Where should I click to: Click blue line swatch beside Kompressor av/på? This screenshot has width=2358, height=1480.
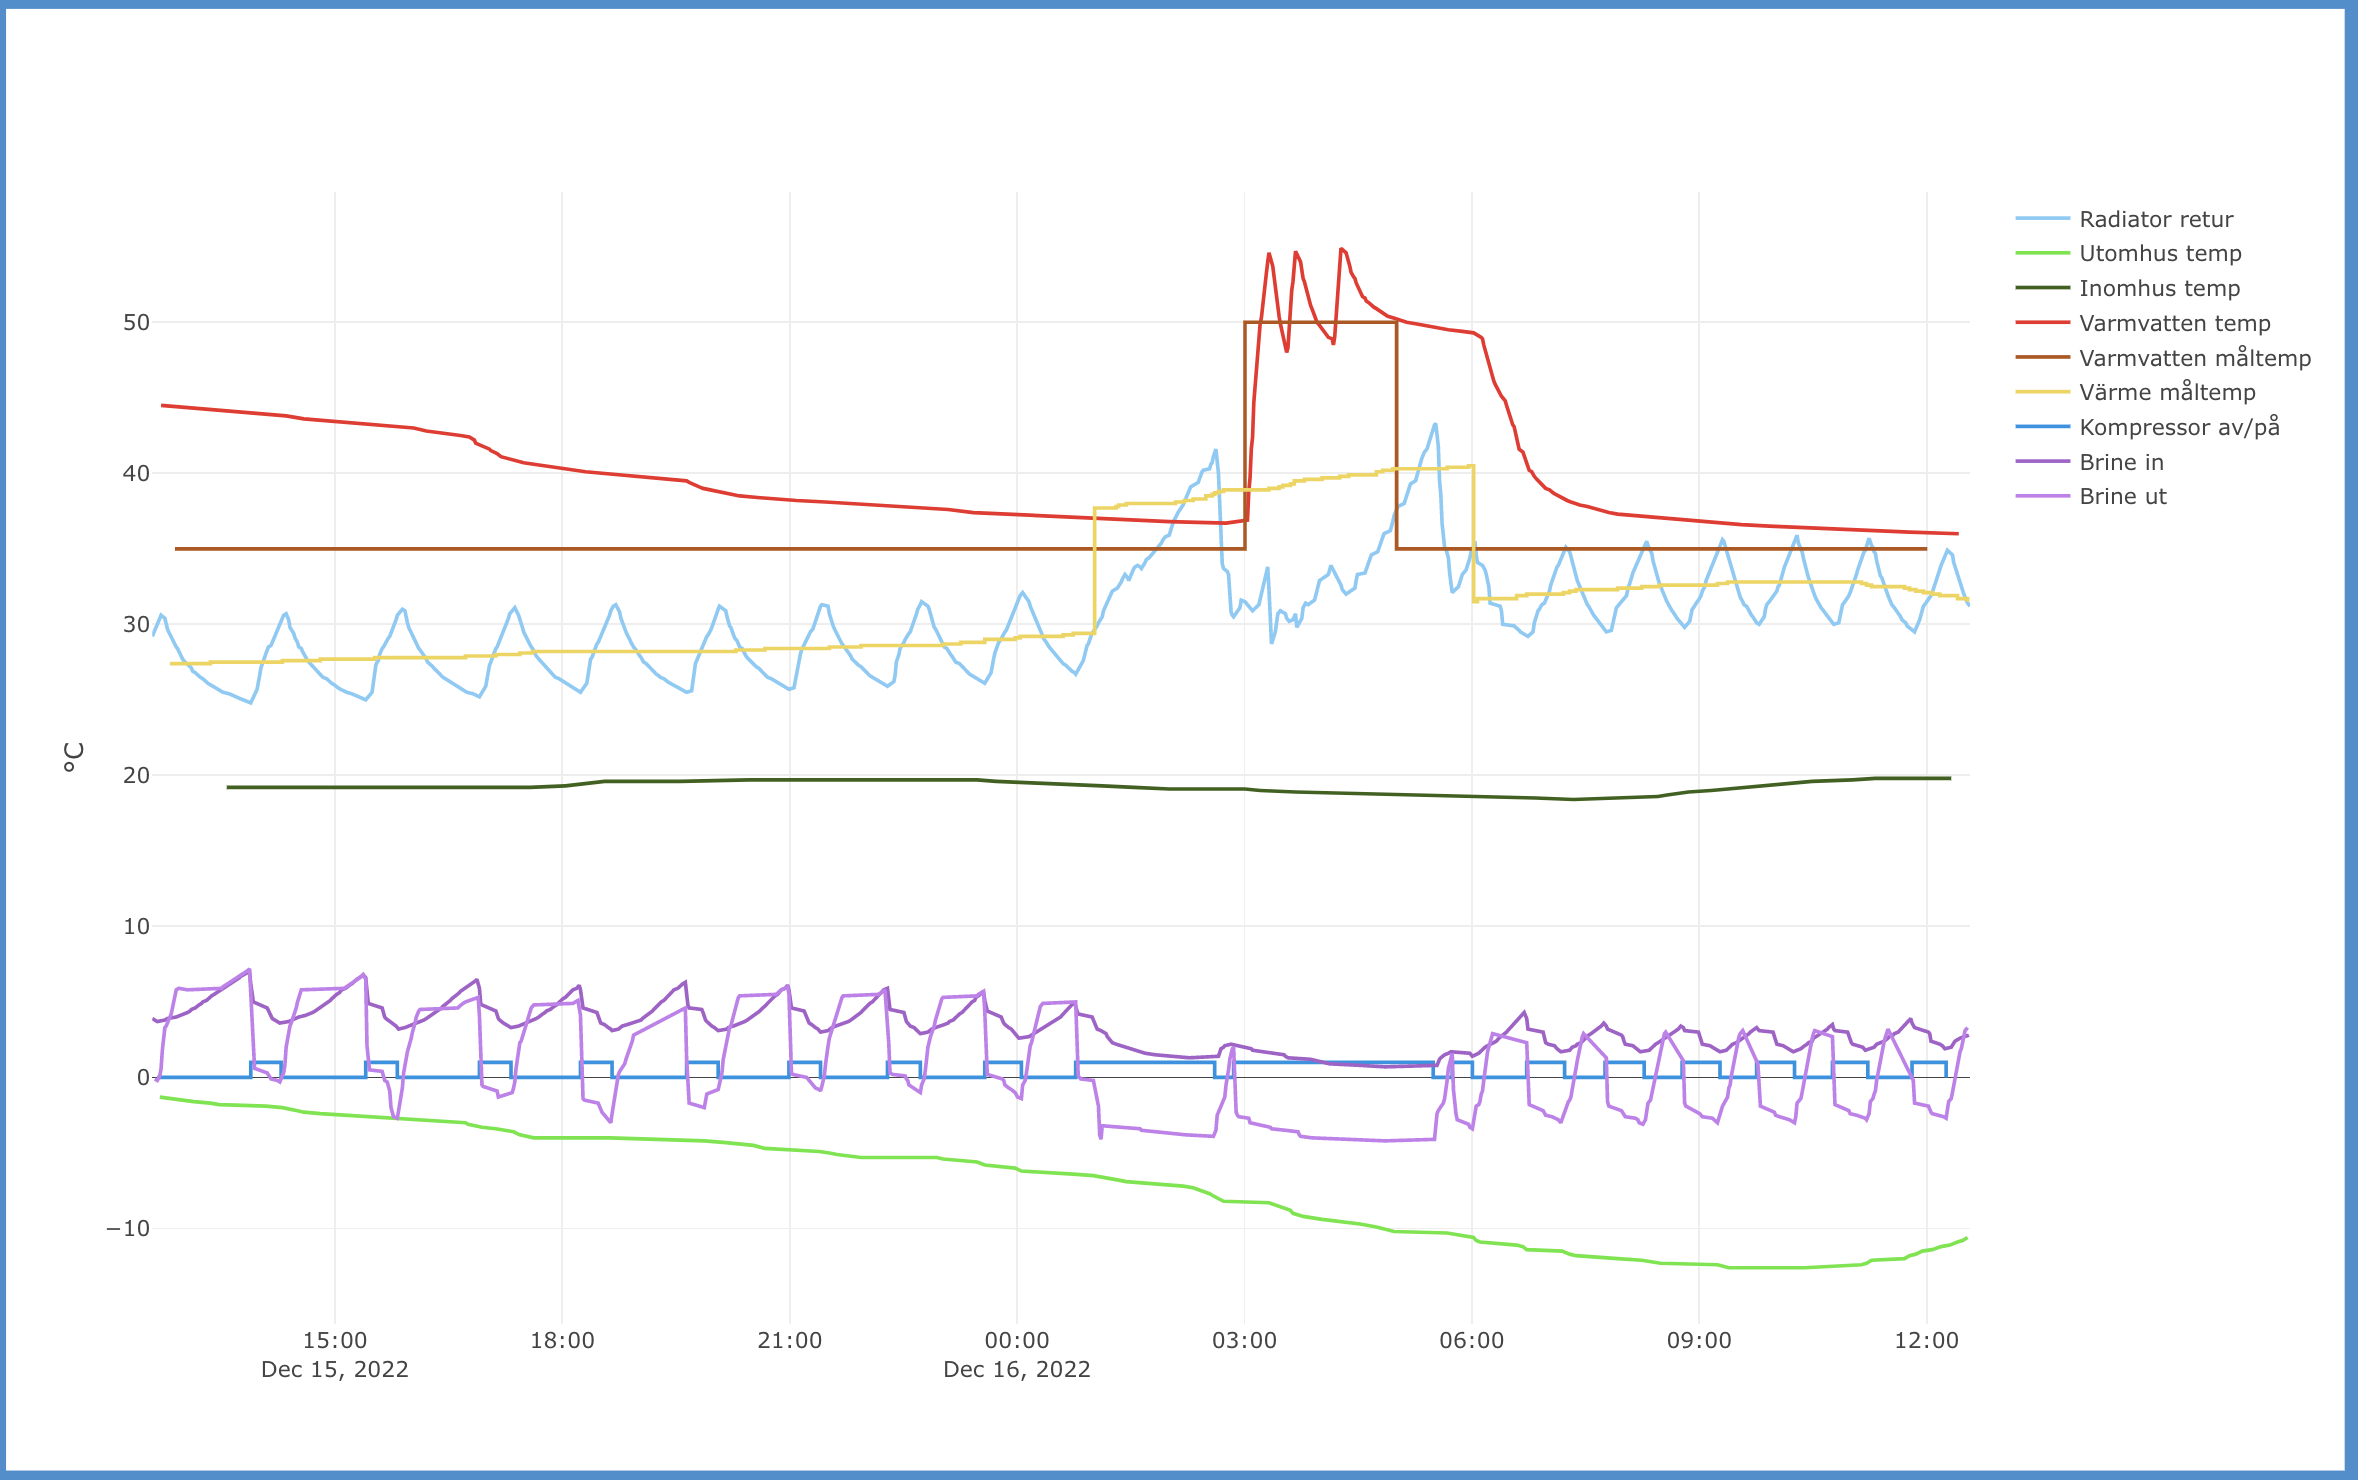(2042, 427)
